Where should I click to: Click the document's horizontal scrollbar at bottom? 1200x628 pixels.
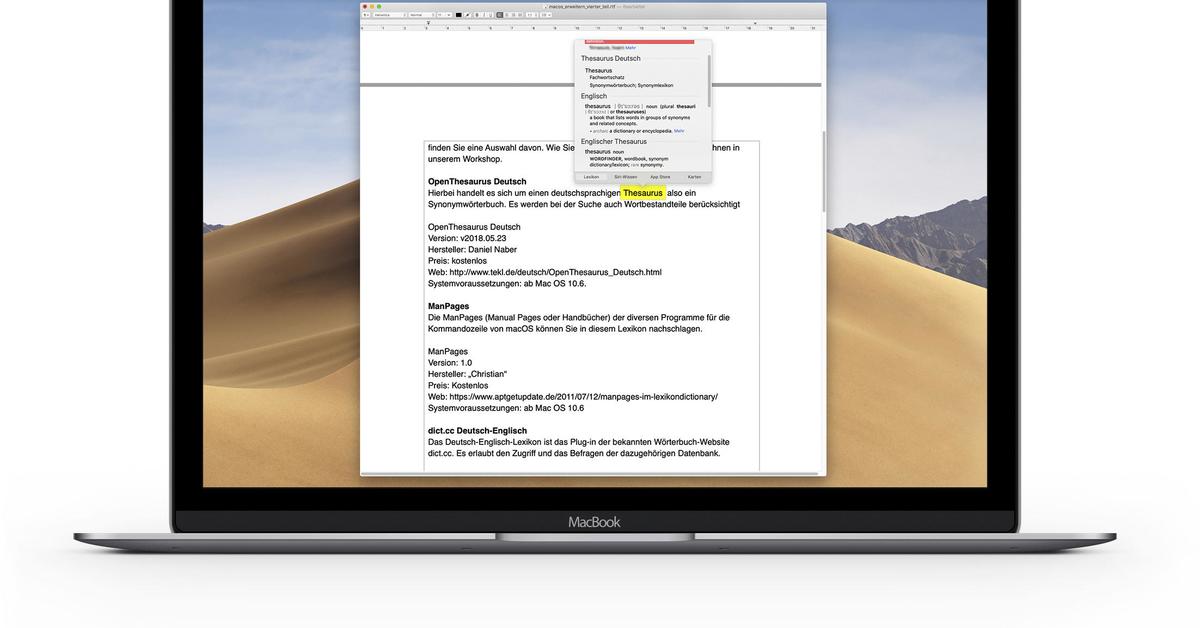590,473
